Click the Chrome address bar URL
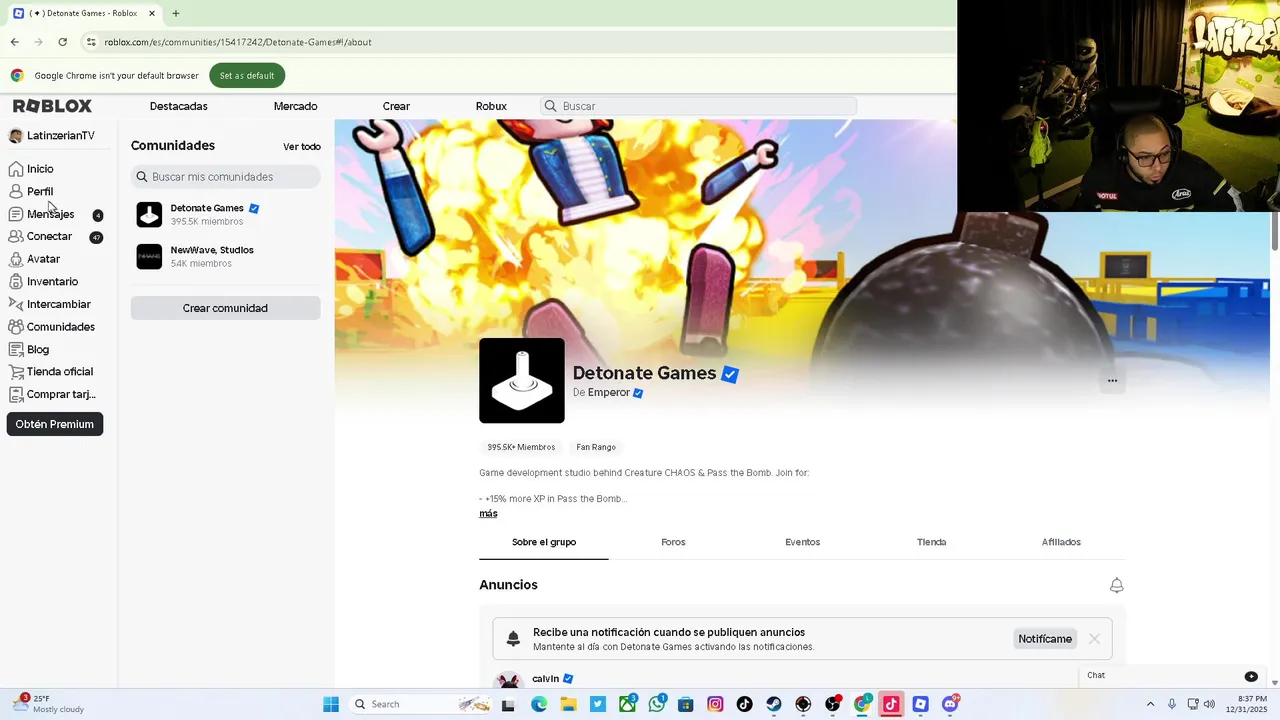Viewport: 1280px width, 720px height. [238, 42]
